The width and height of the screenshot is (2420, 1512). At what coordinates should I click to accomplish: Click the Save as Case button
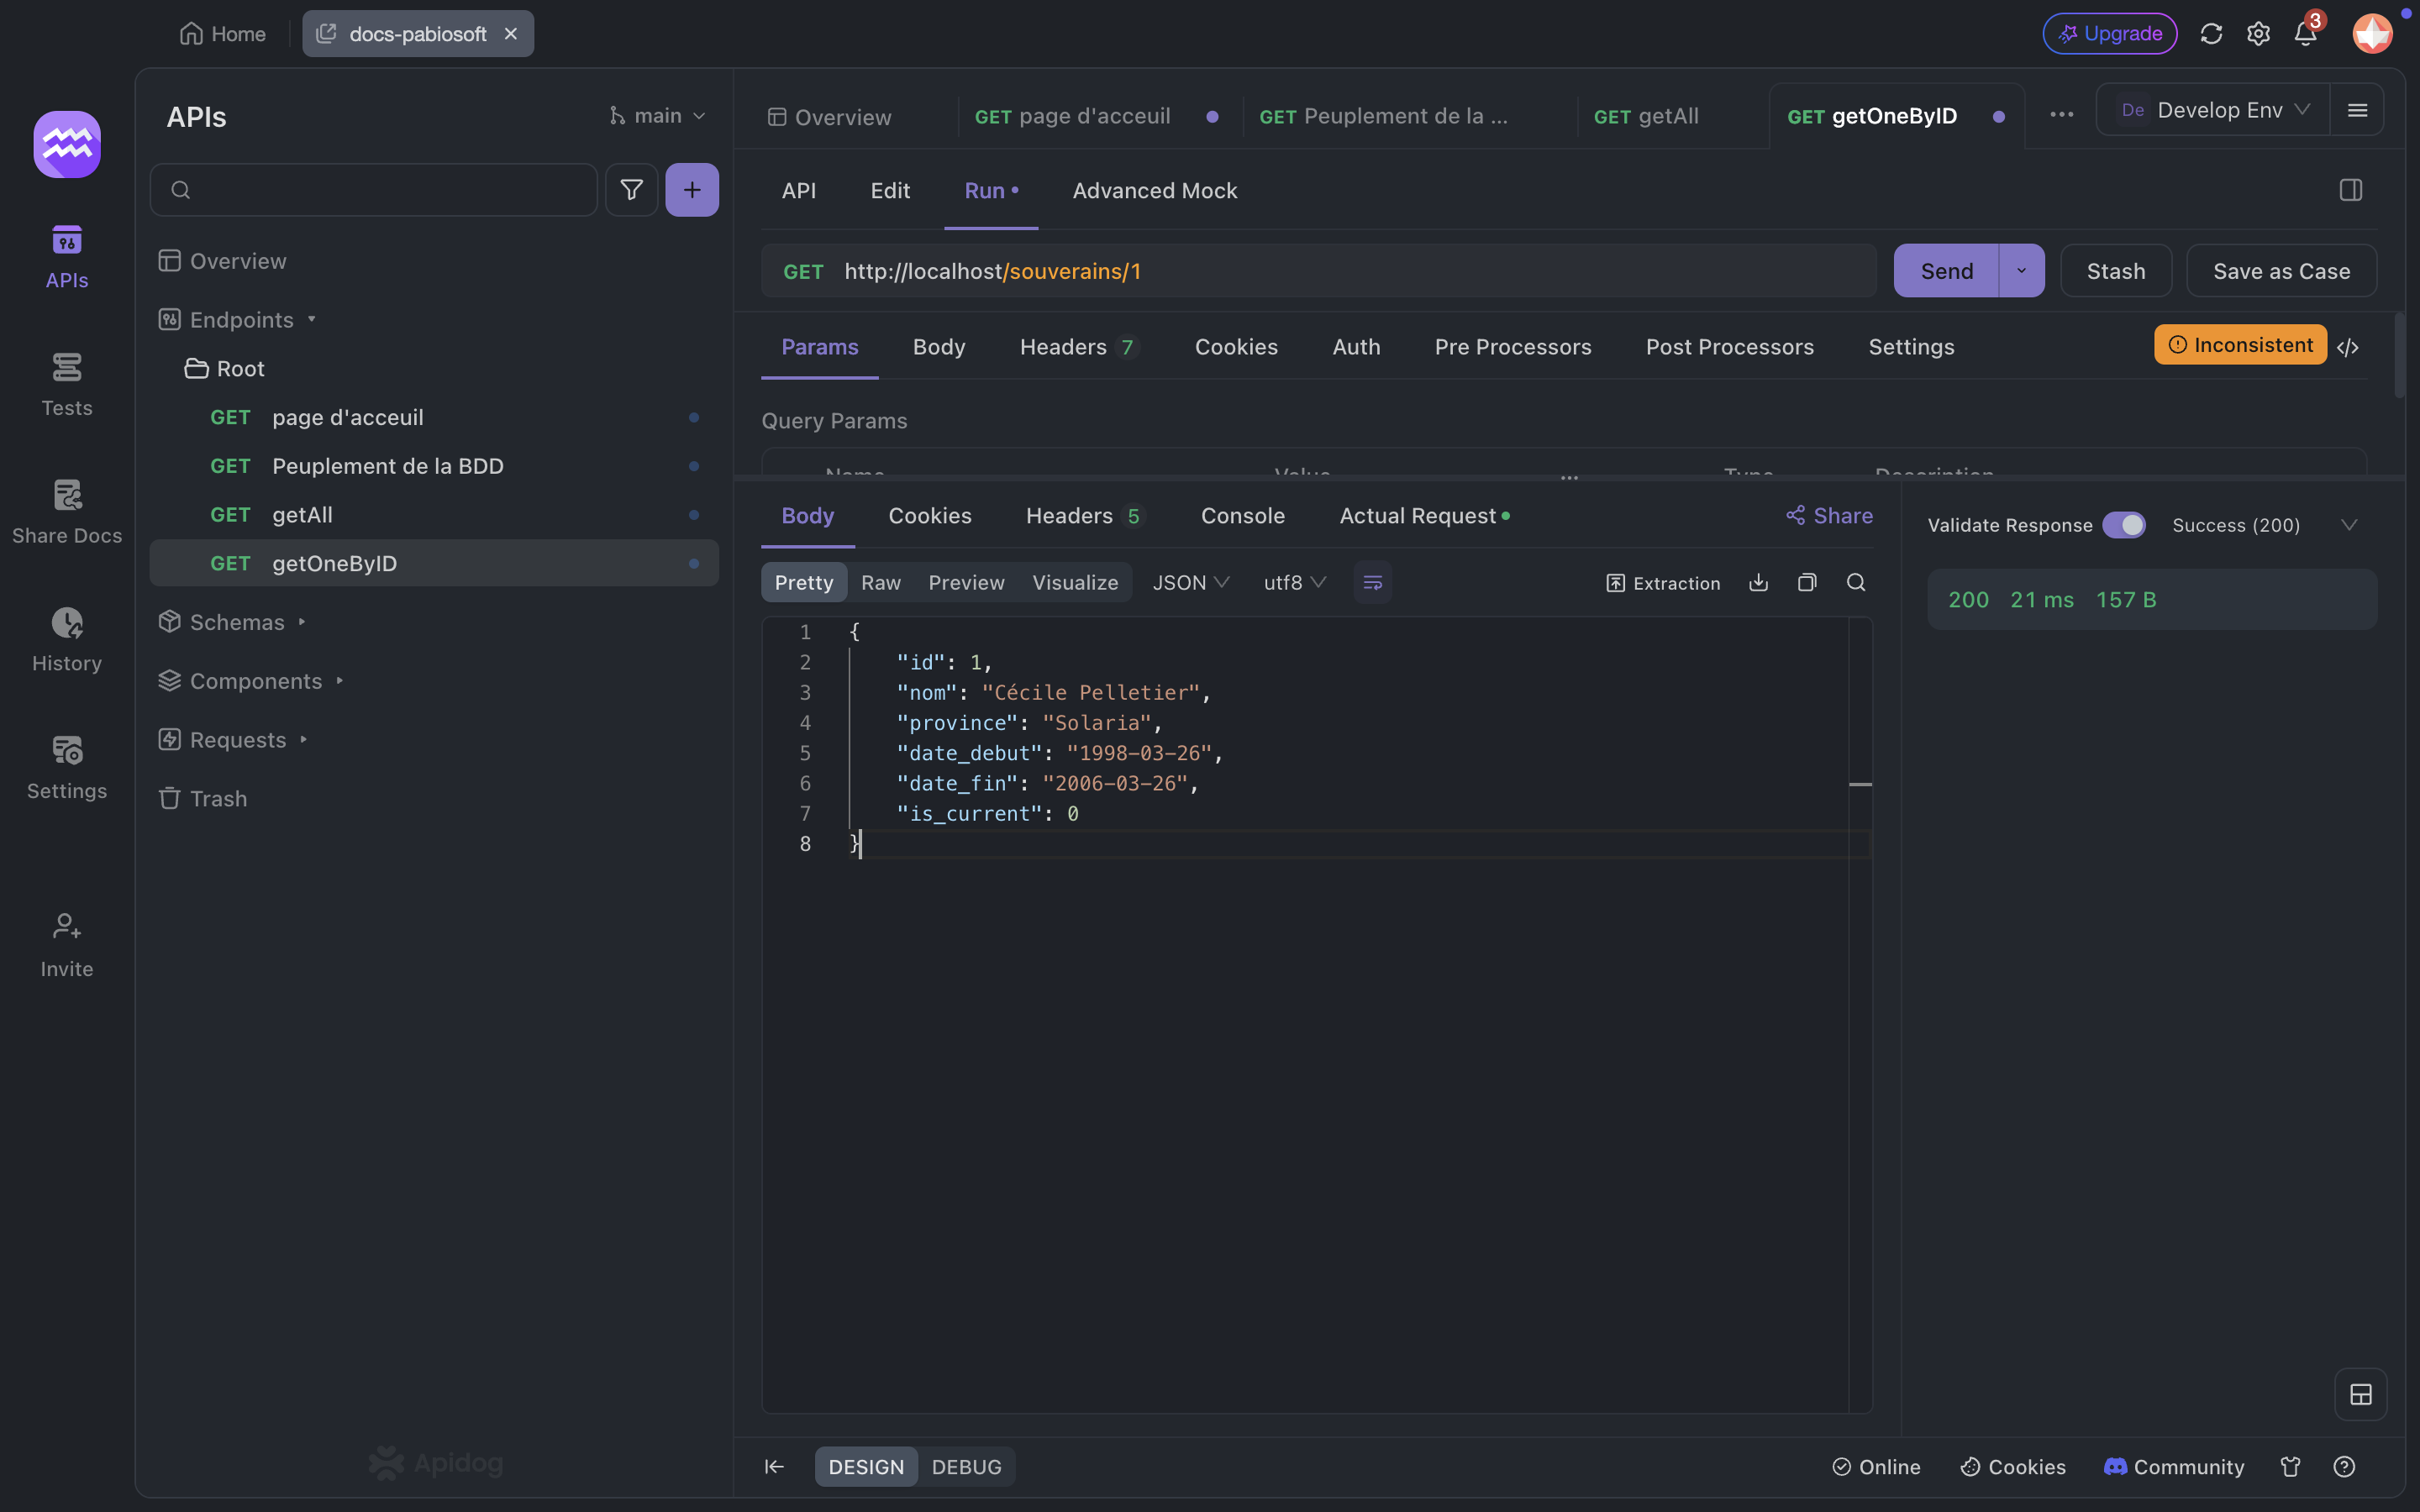pyautogui.click(x=2281, y=271)
